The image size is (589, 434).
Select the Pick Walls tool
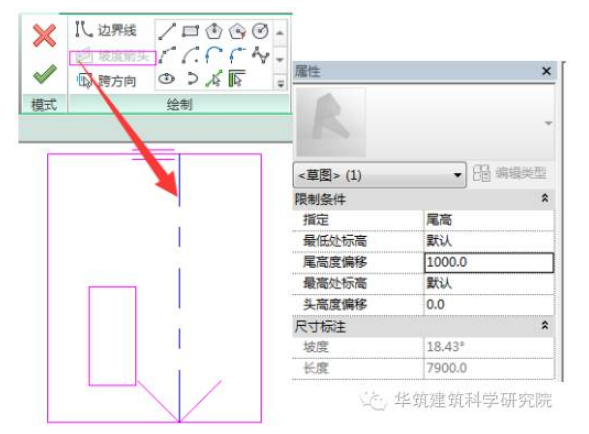click(x=237, y=79)
